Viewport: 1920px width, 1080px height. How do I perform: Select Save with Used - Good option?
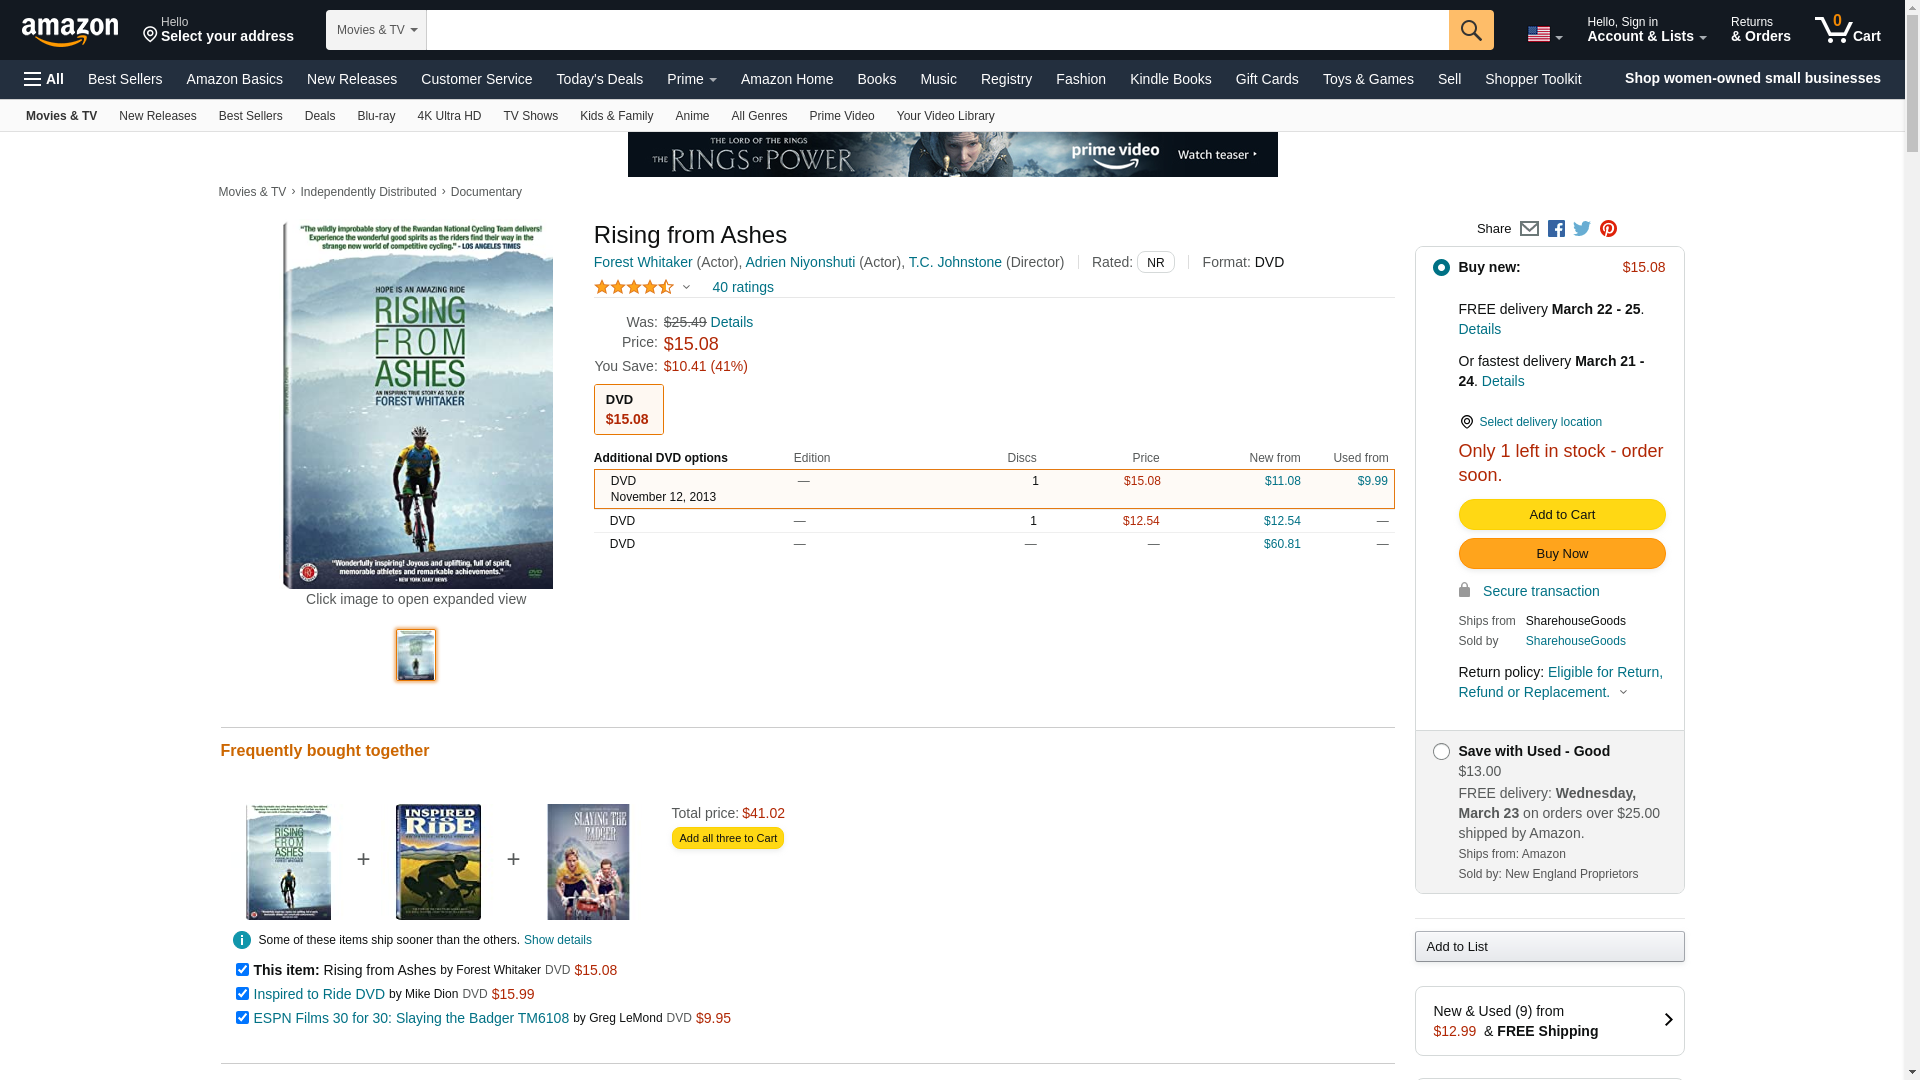coord(1441,752)
